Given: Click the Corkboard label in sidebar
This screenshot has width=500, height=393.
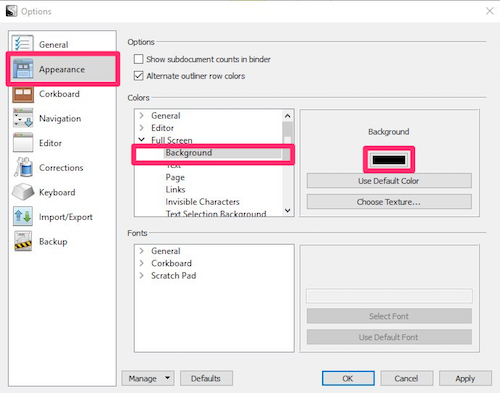Looking at the screenshot, I should pos(59,94).
